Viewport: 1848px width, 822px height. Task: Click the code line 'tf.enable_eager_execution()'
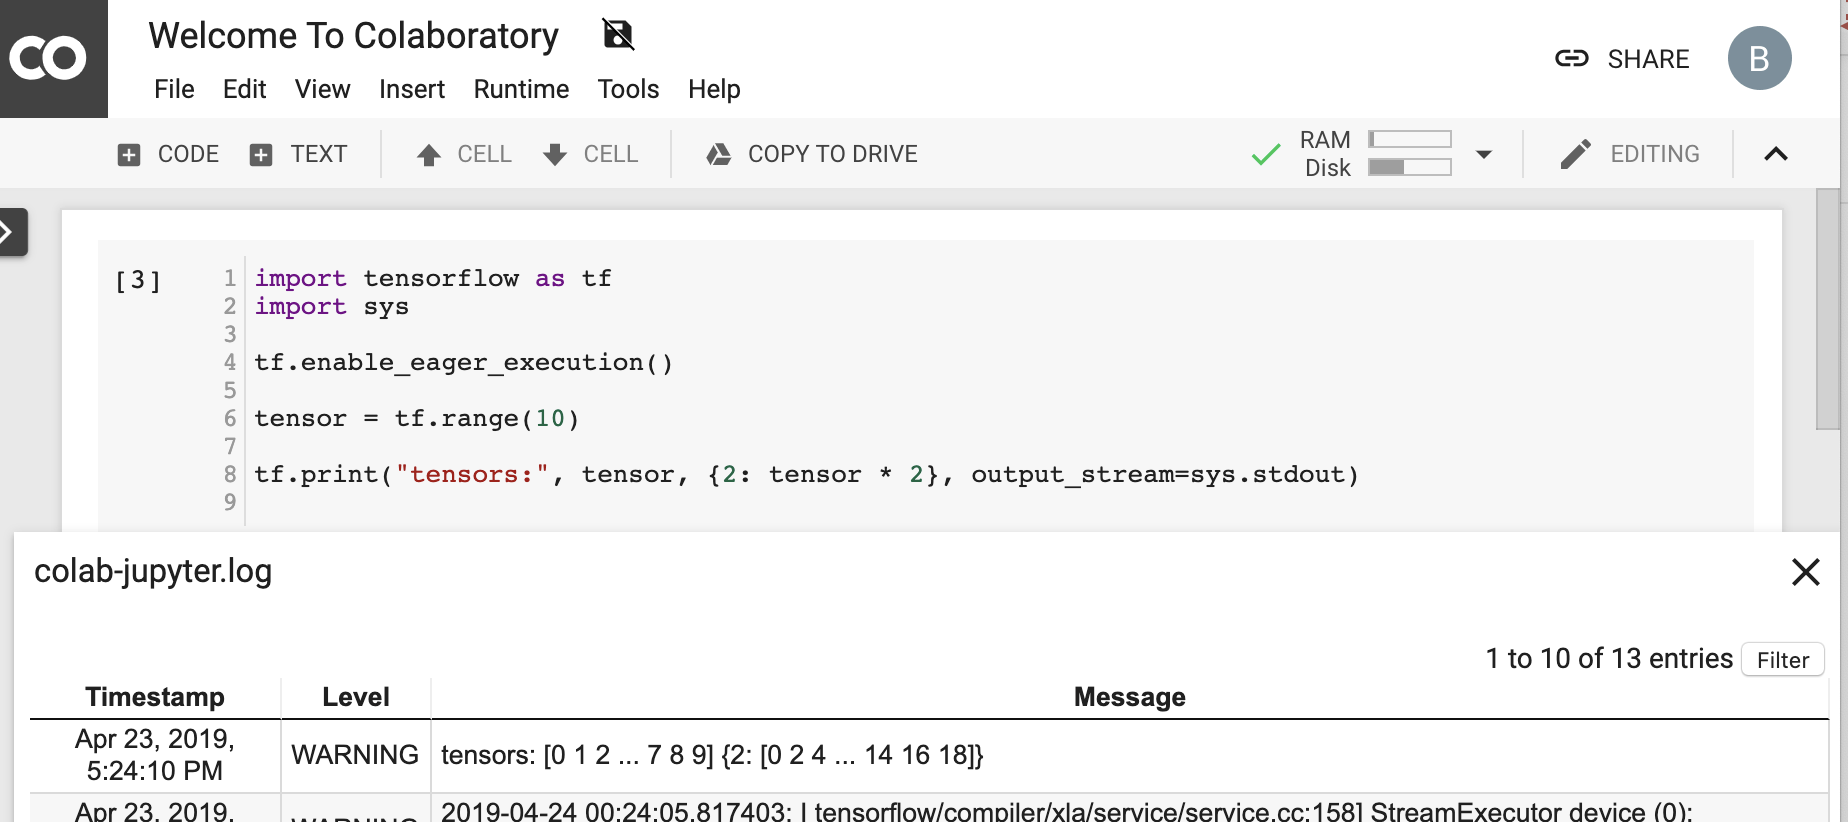(x=464, y=362)
